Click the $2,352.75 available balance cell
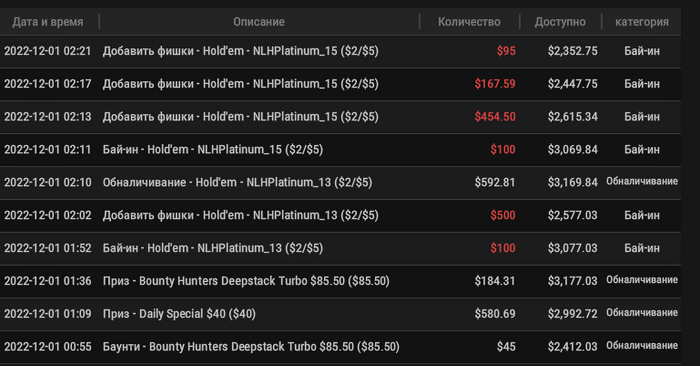700x366 pixels. 572,51
